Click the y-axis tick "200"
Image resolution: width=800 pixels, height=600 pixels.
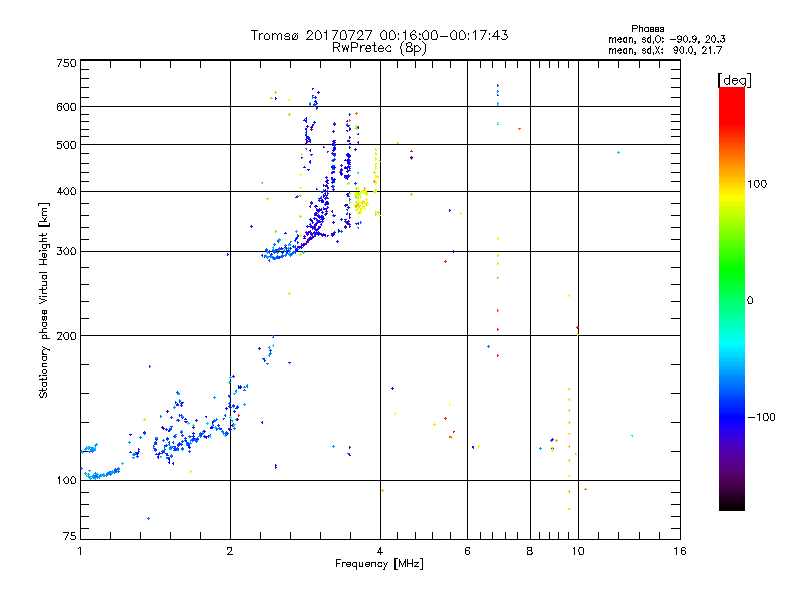[x=66, y=336]
